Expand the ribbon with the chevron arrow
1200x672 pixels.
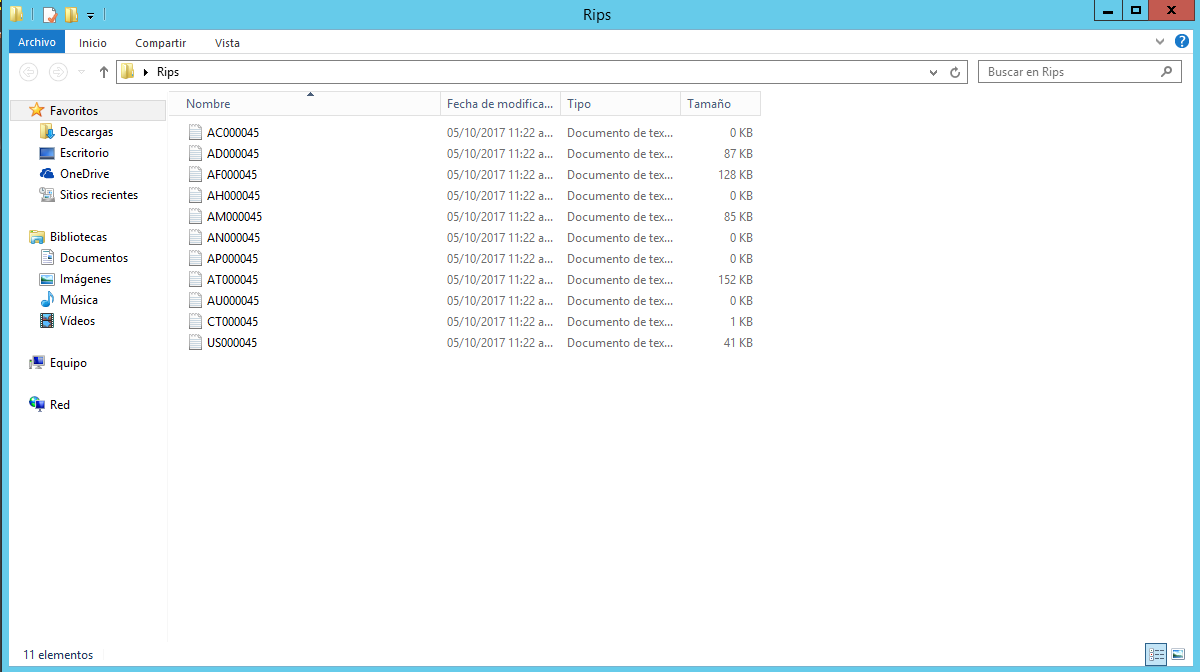point(1160,42)
